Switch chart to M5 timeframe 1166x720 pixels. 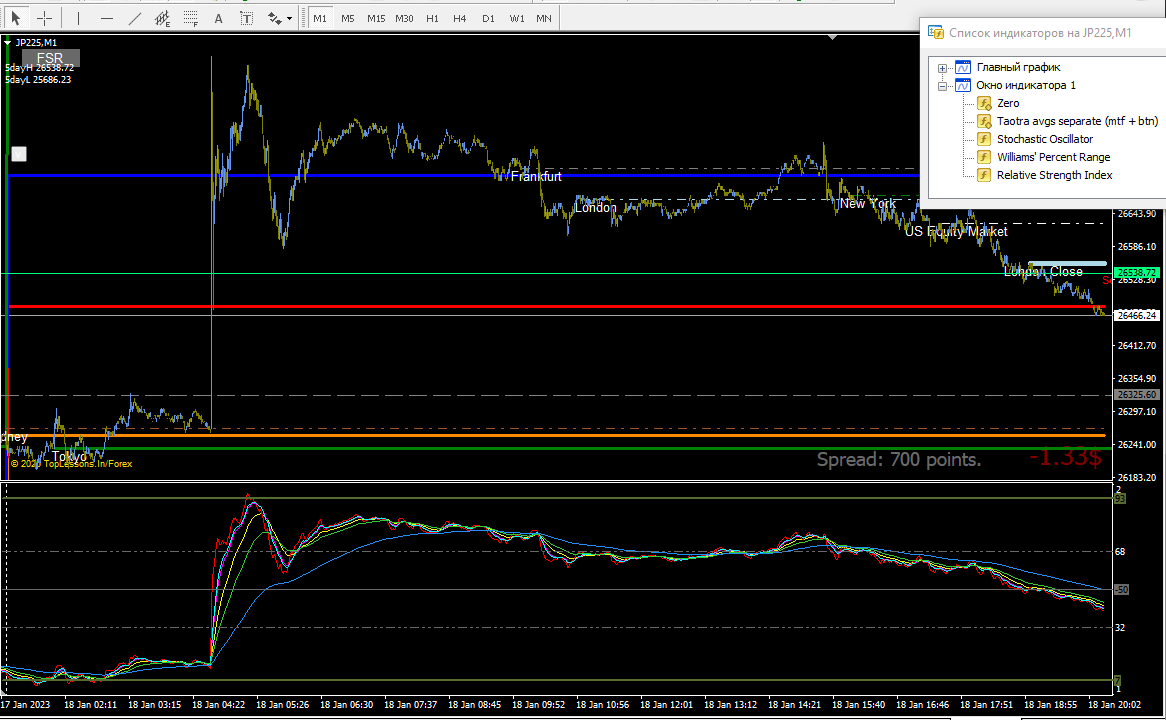click(x=347, y=18)
